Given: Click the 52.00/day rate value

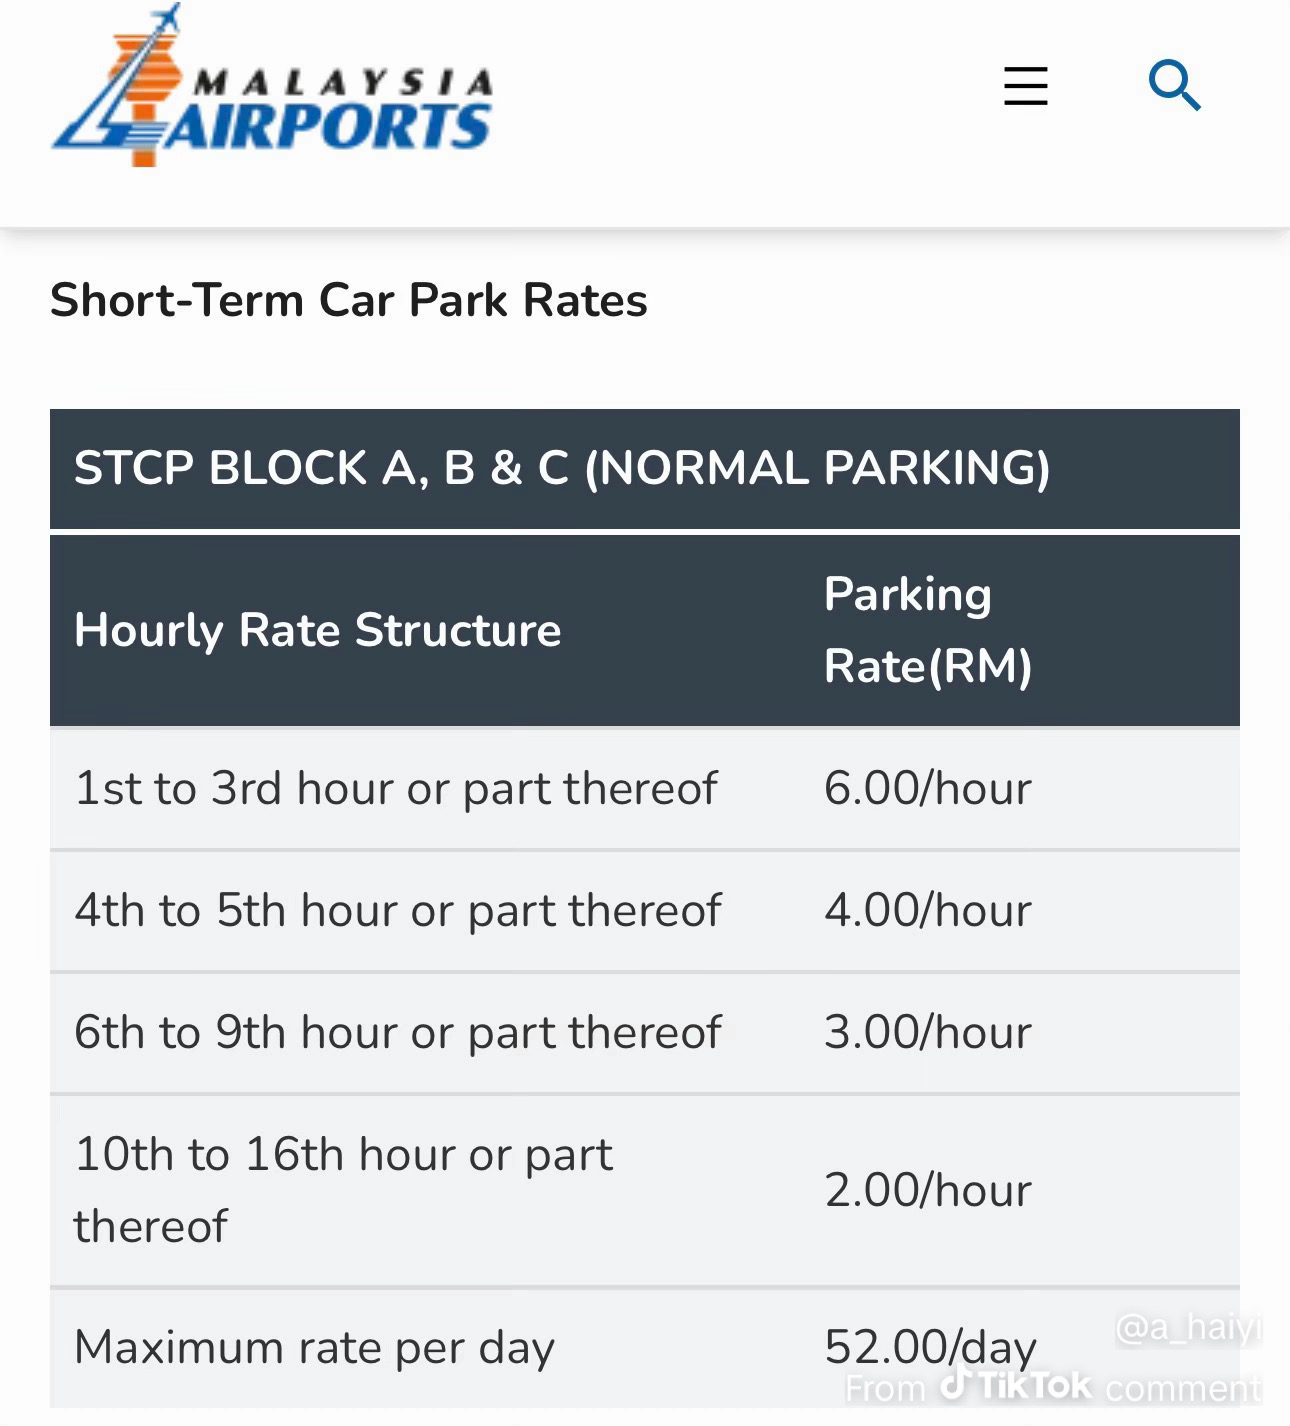Looking at the screenshot, I should pyautogui.click(x=930, y=1347).
